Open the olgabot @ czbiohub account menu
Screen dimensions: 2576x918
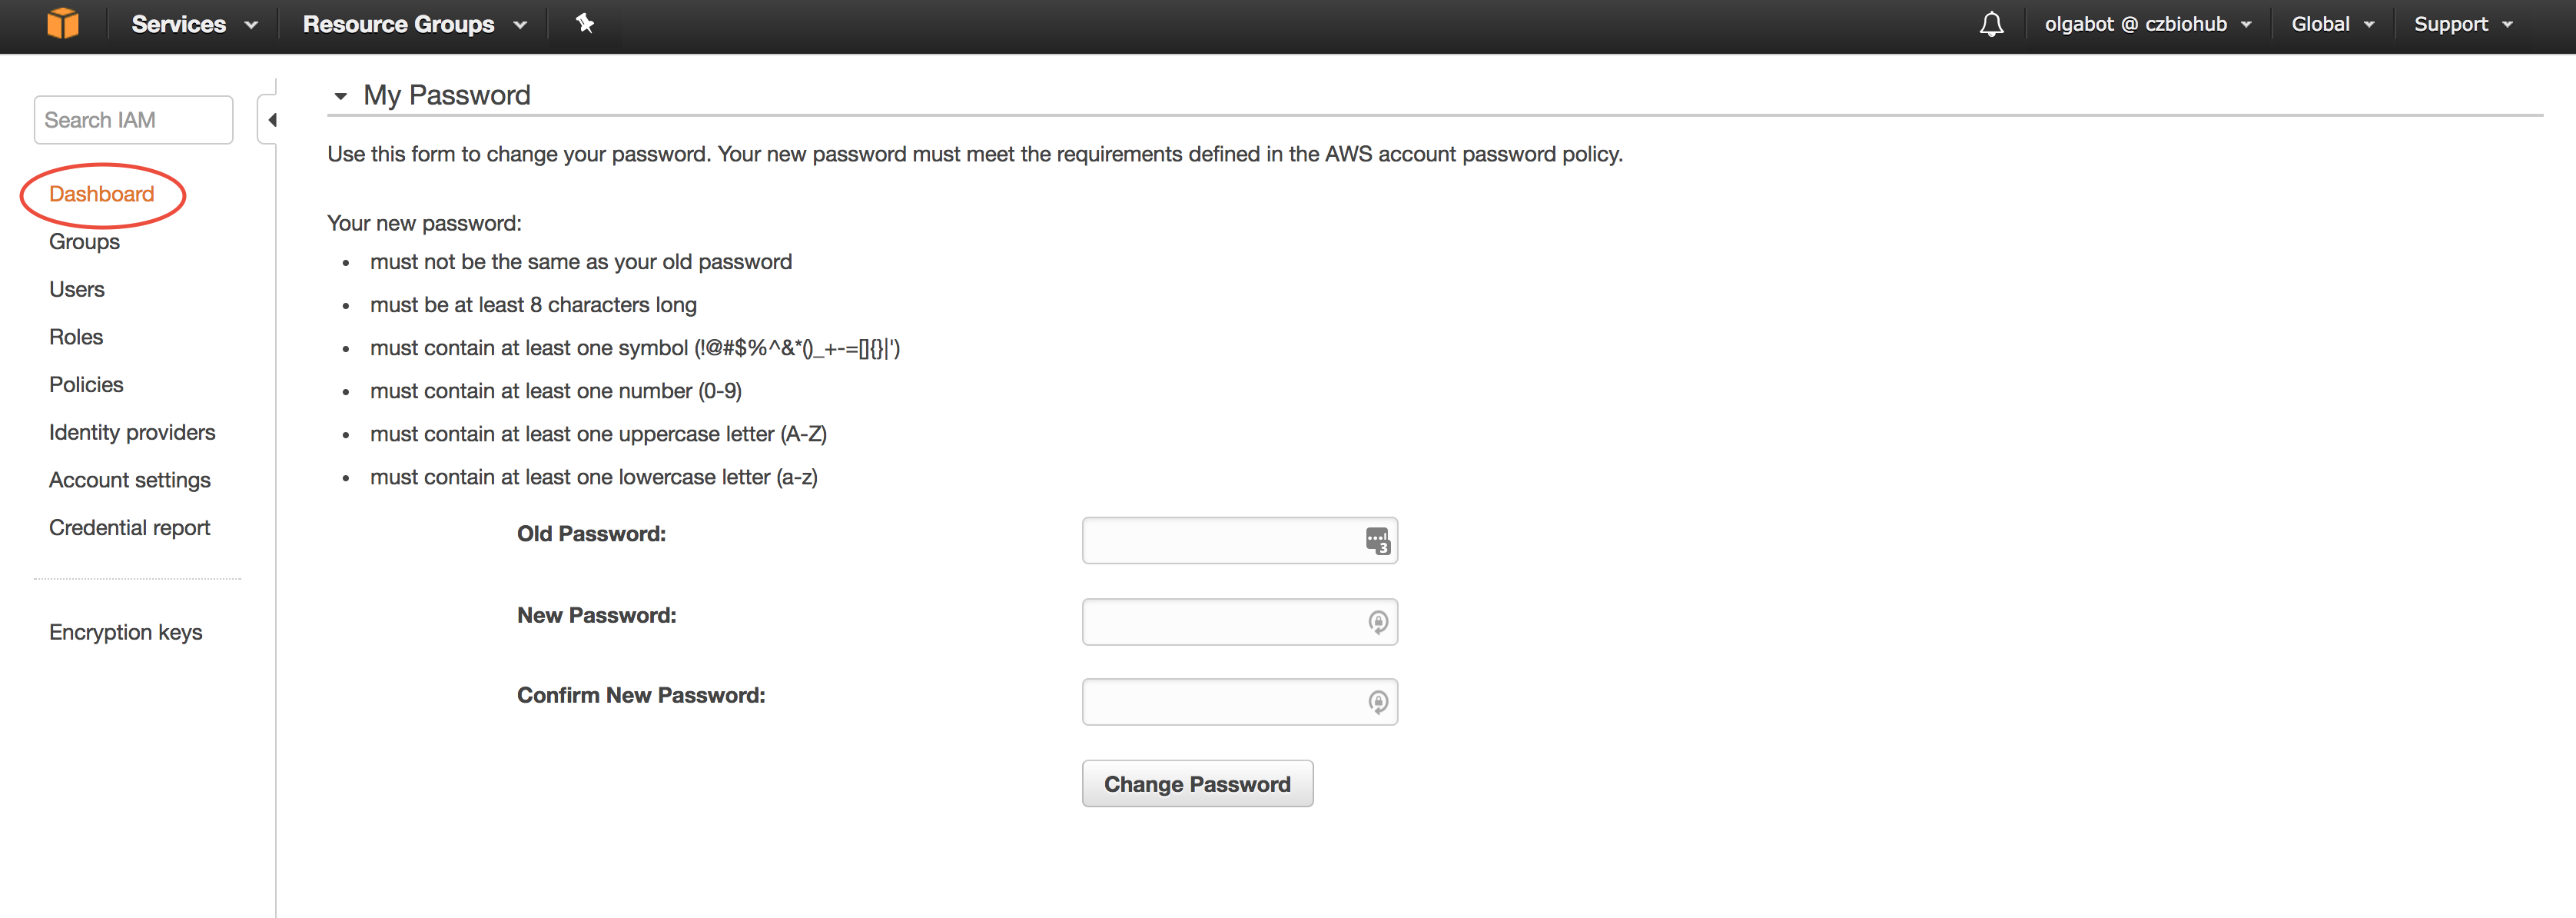(x=2147, y=24)
